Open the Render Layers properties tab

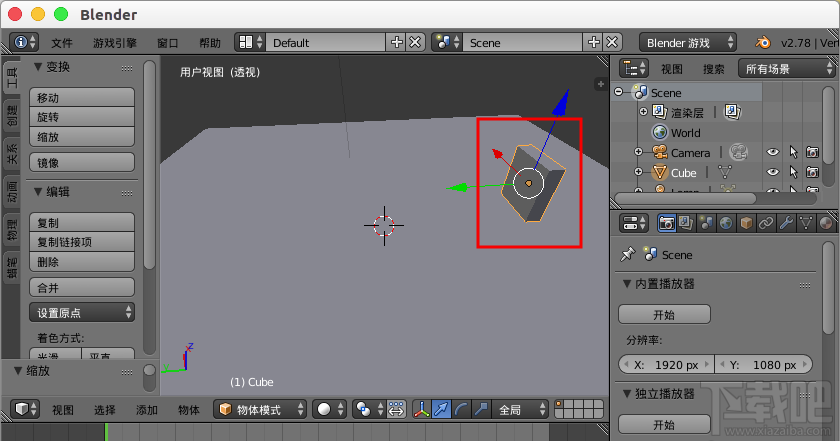[686, 223]
